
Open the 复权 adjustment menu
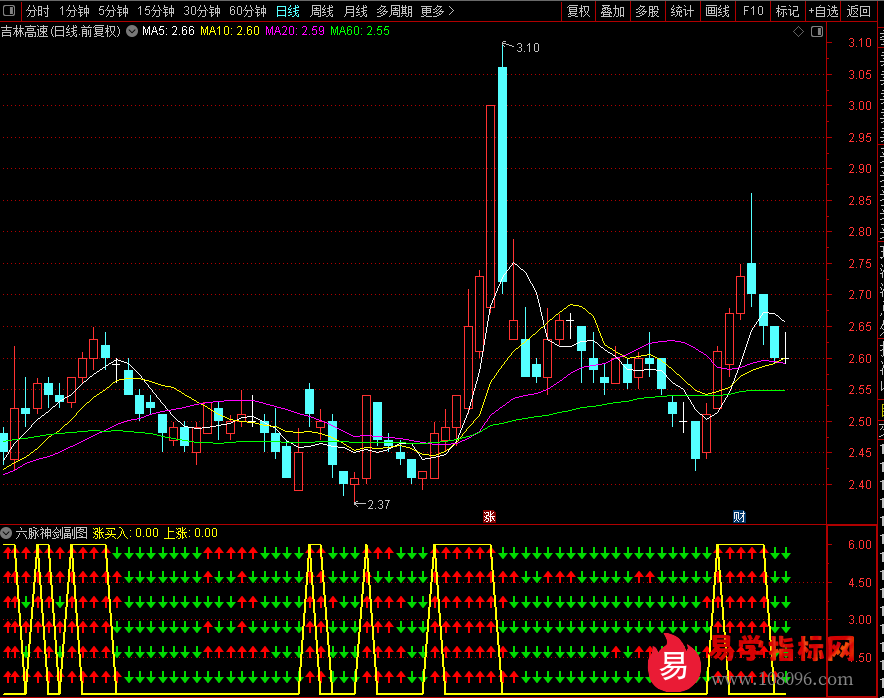click(578, 11)
